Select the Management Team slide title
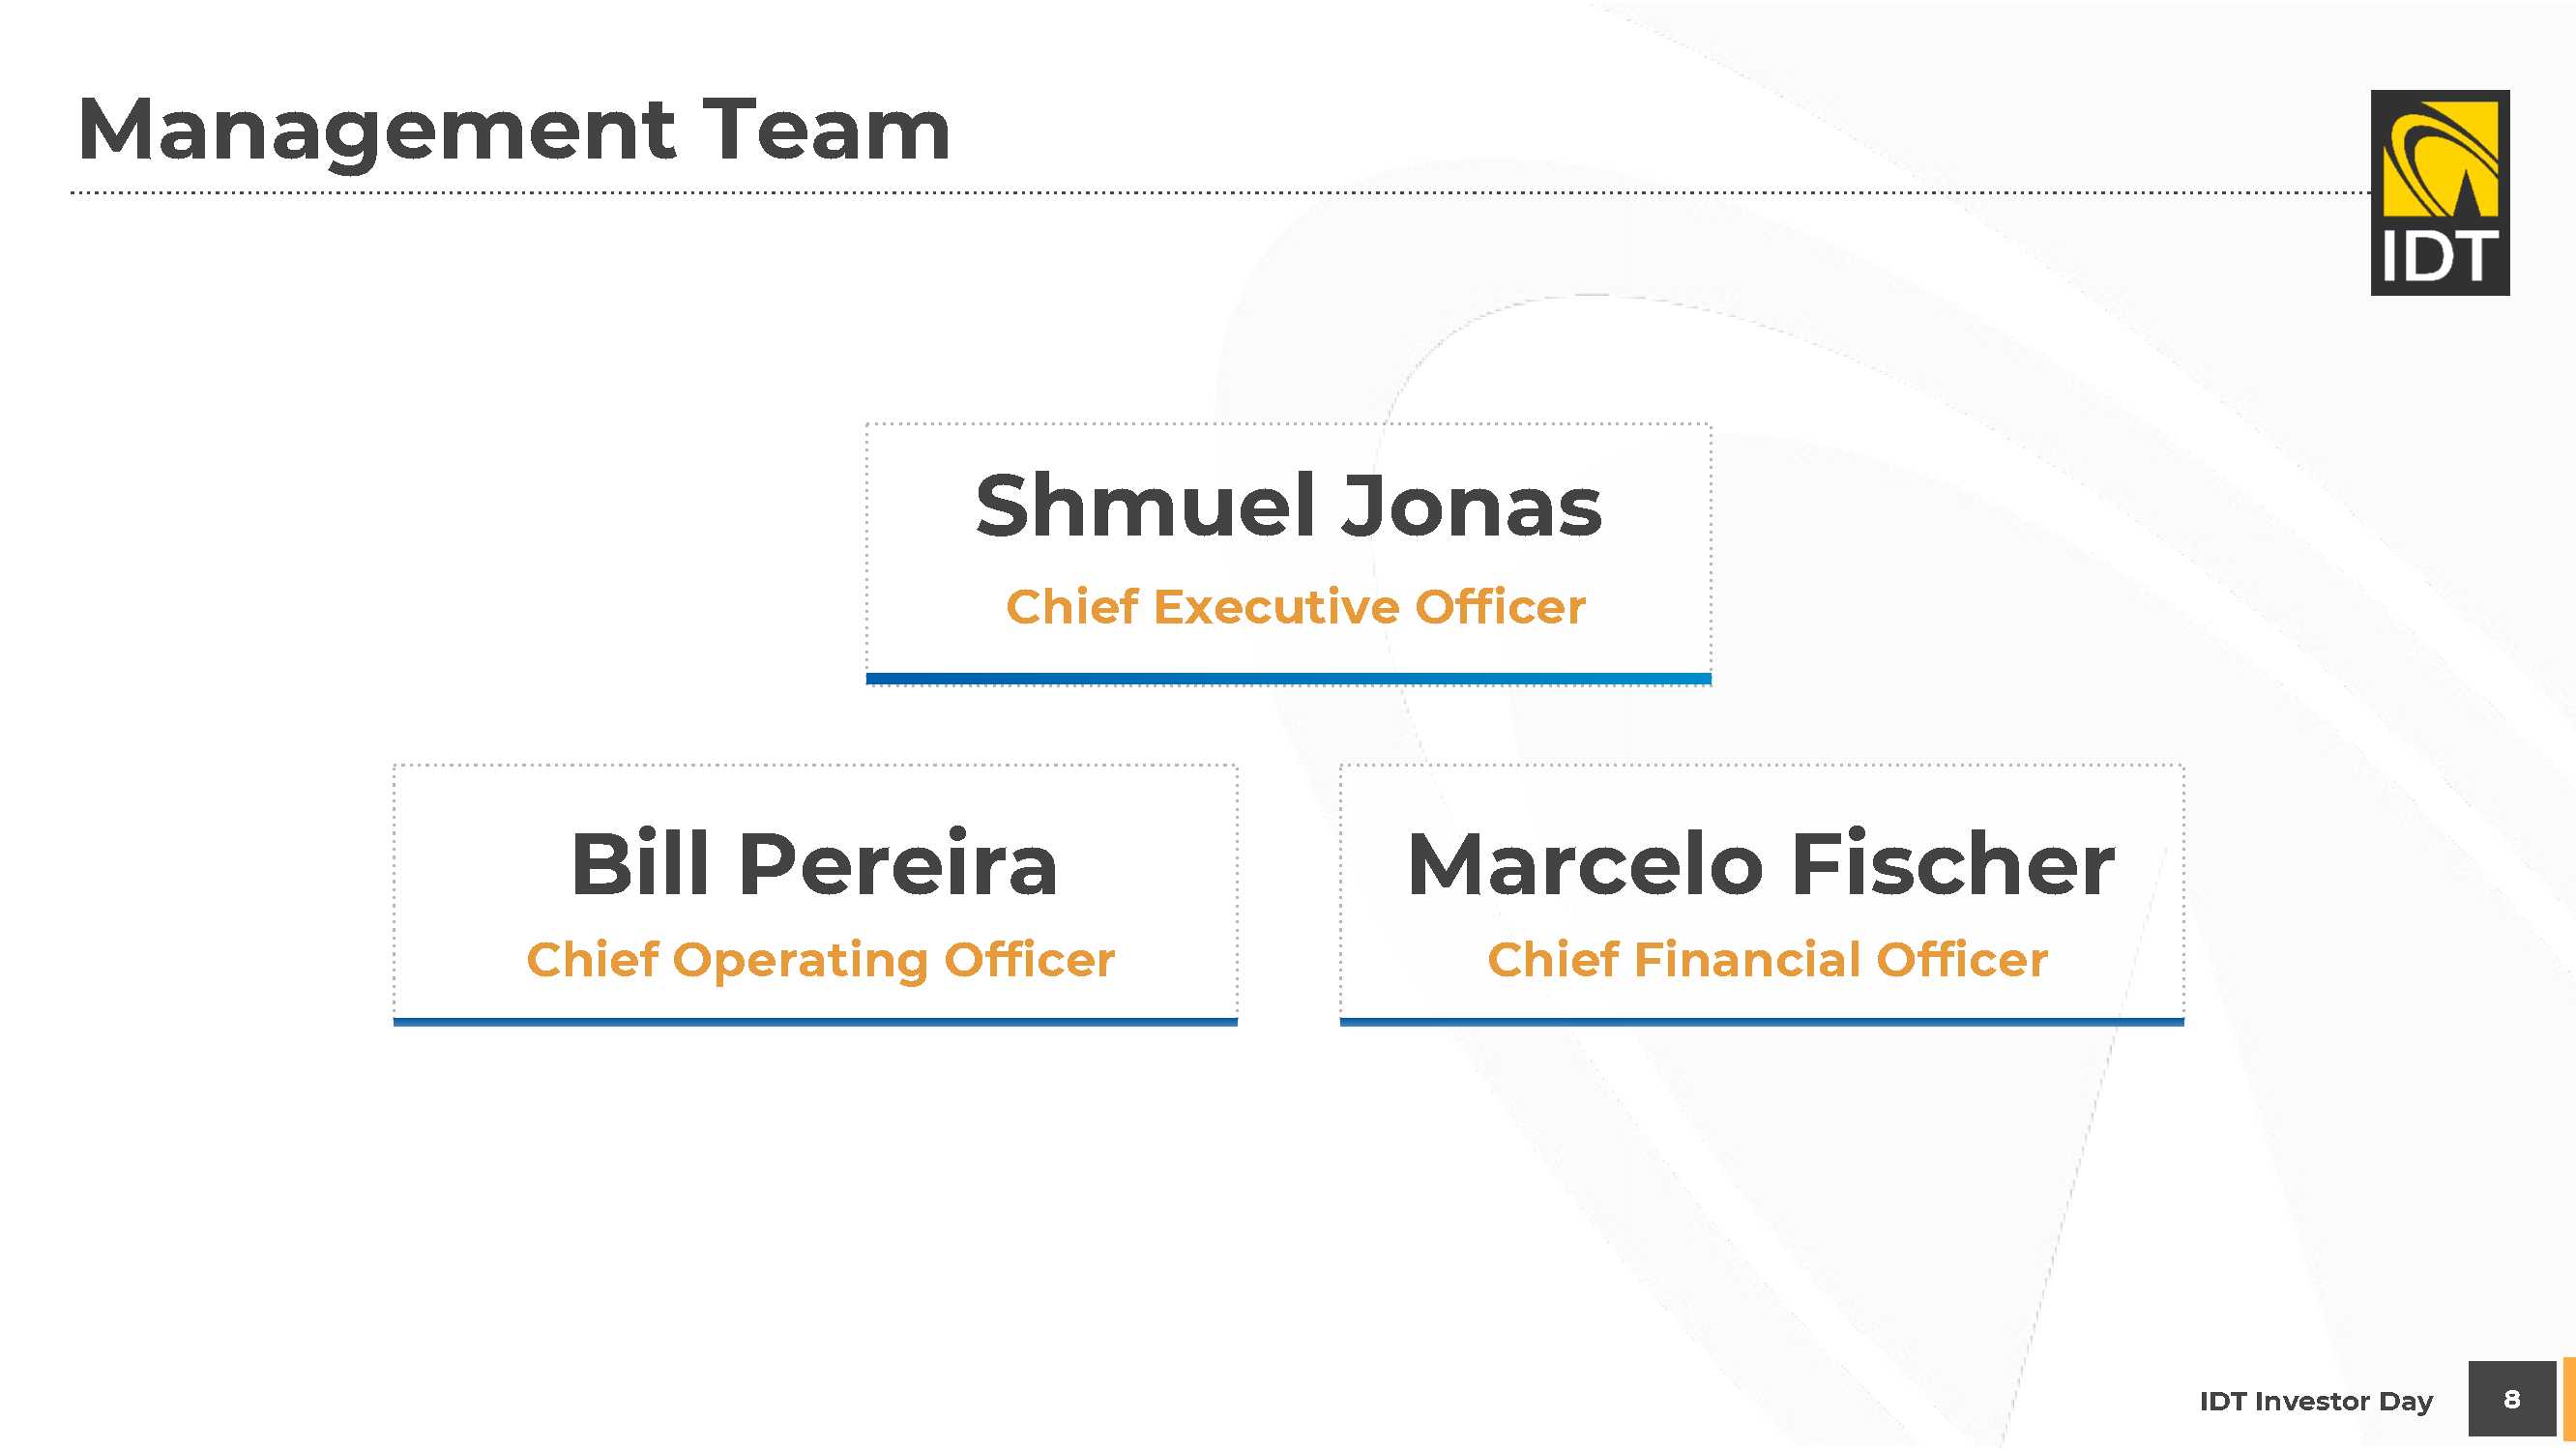This screenshot has width=2576, height=1450. click(513, 130)
